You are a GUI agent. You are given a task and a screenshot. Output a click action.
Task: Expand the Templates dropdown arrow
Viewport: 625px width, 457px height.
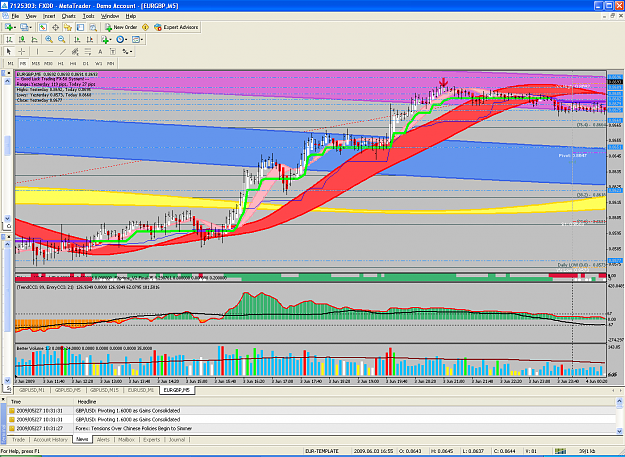coord(142,39)
